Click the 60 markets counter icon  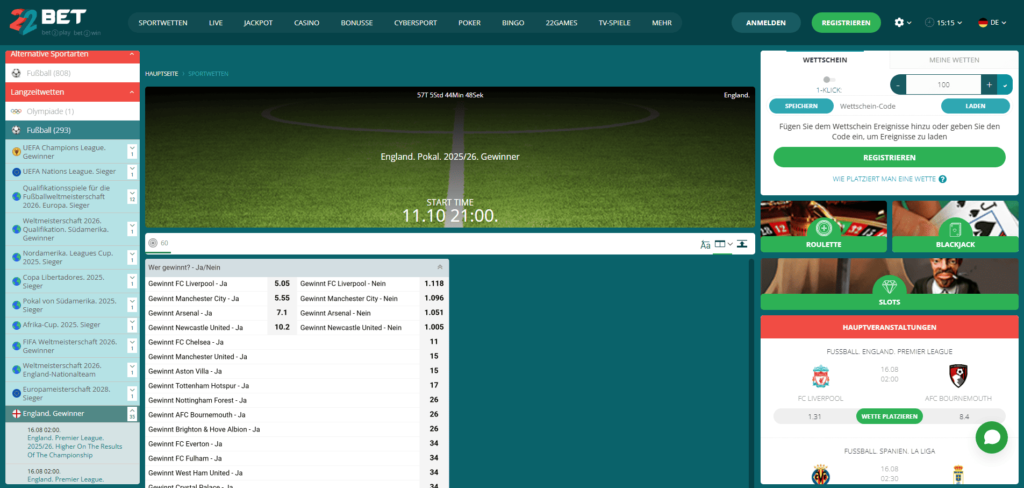[x=153, y=243]
